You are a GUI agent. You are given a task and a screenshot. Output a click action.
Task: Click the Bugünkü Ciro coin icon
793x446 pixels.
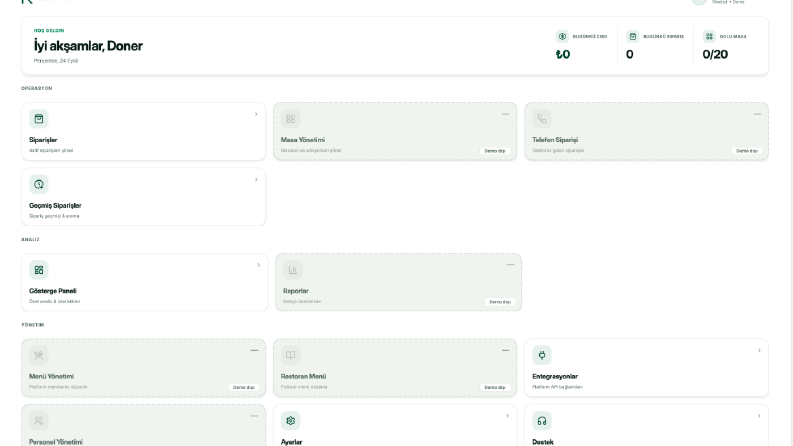coord(562,36)
